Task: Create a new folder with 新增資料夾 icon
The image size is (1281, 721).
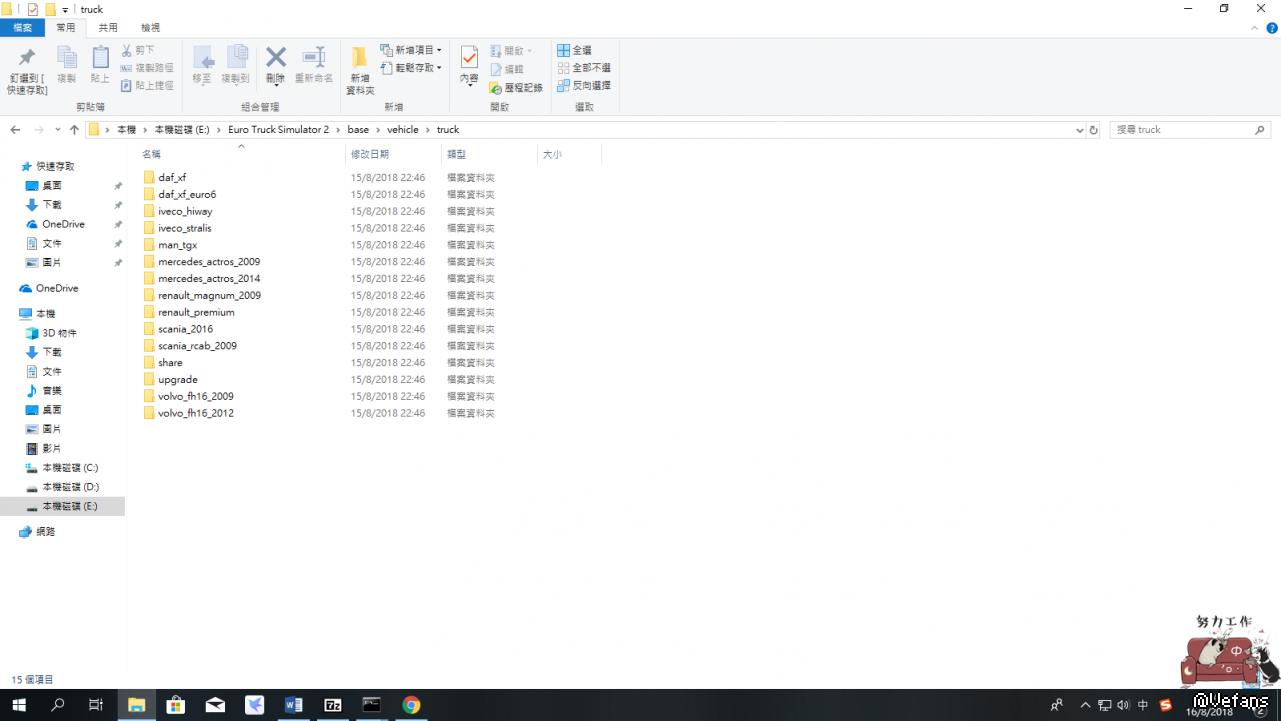Action: (x=360, y=59)
